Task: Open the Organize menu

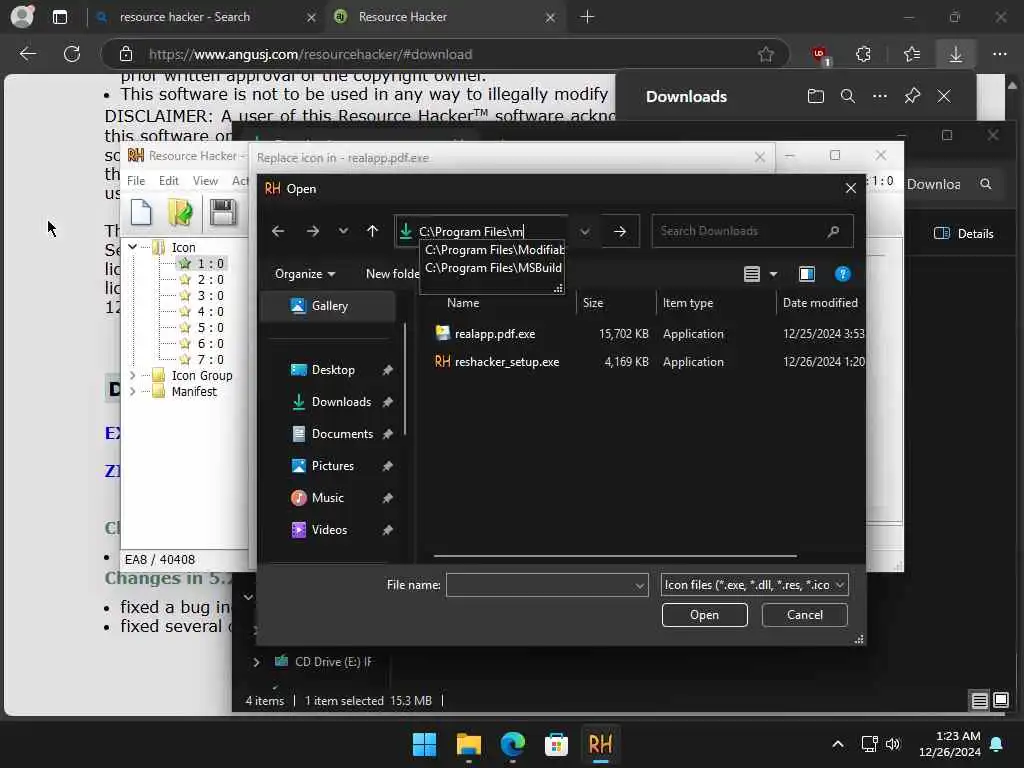Action: [304, 274]
